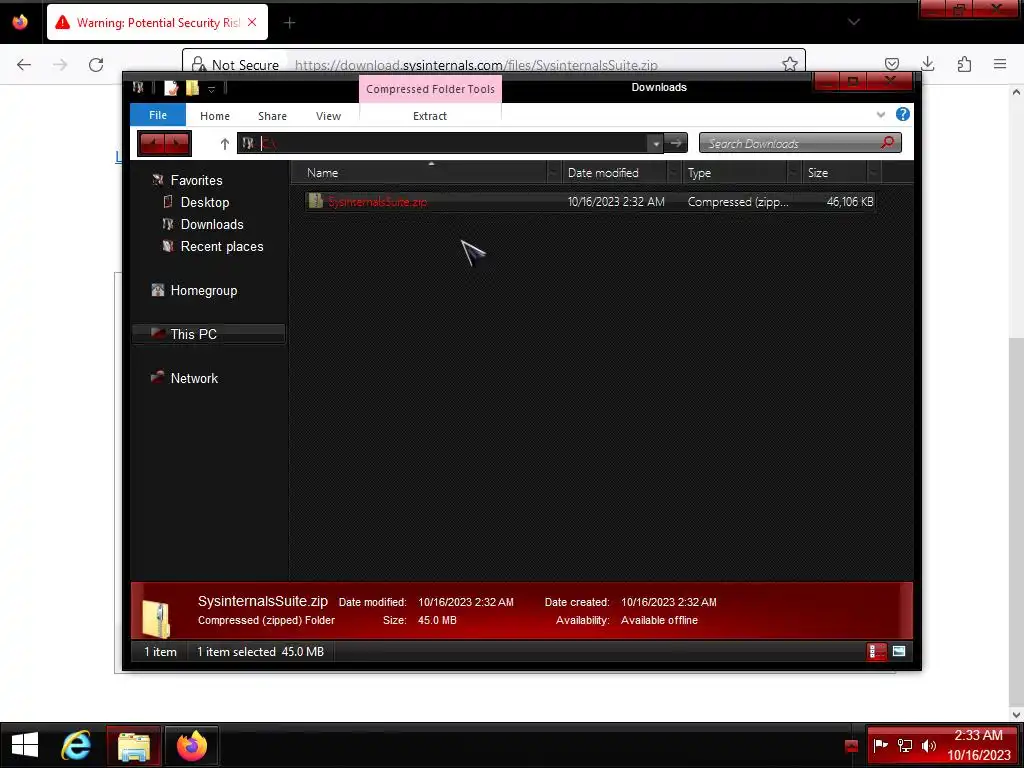Click the SysinternalsSuite.zip zip file icon

pos(315,201)
